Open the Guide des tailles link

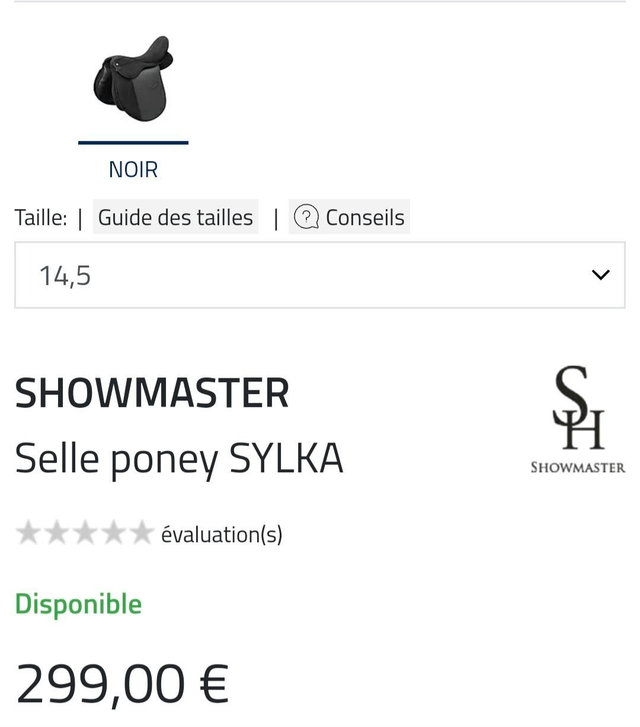tap(175, 217)
